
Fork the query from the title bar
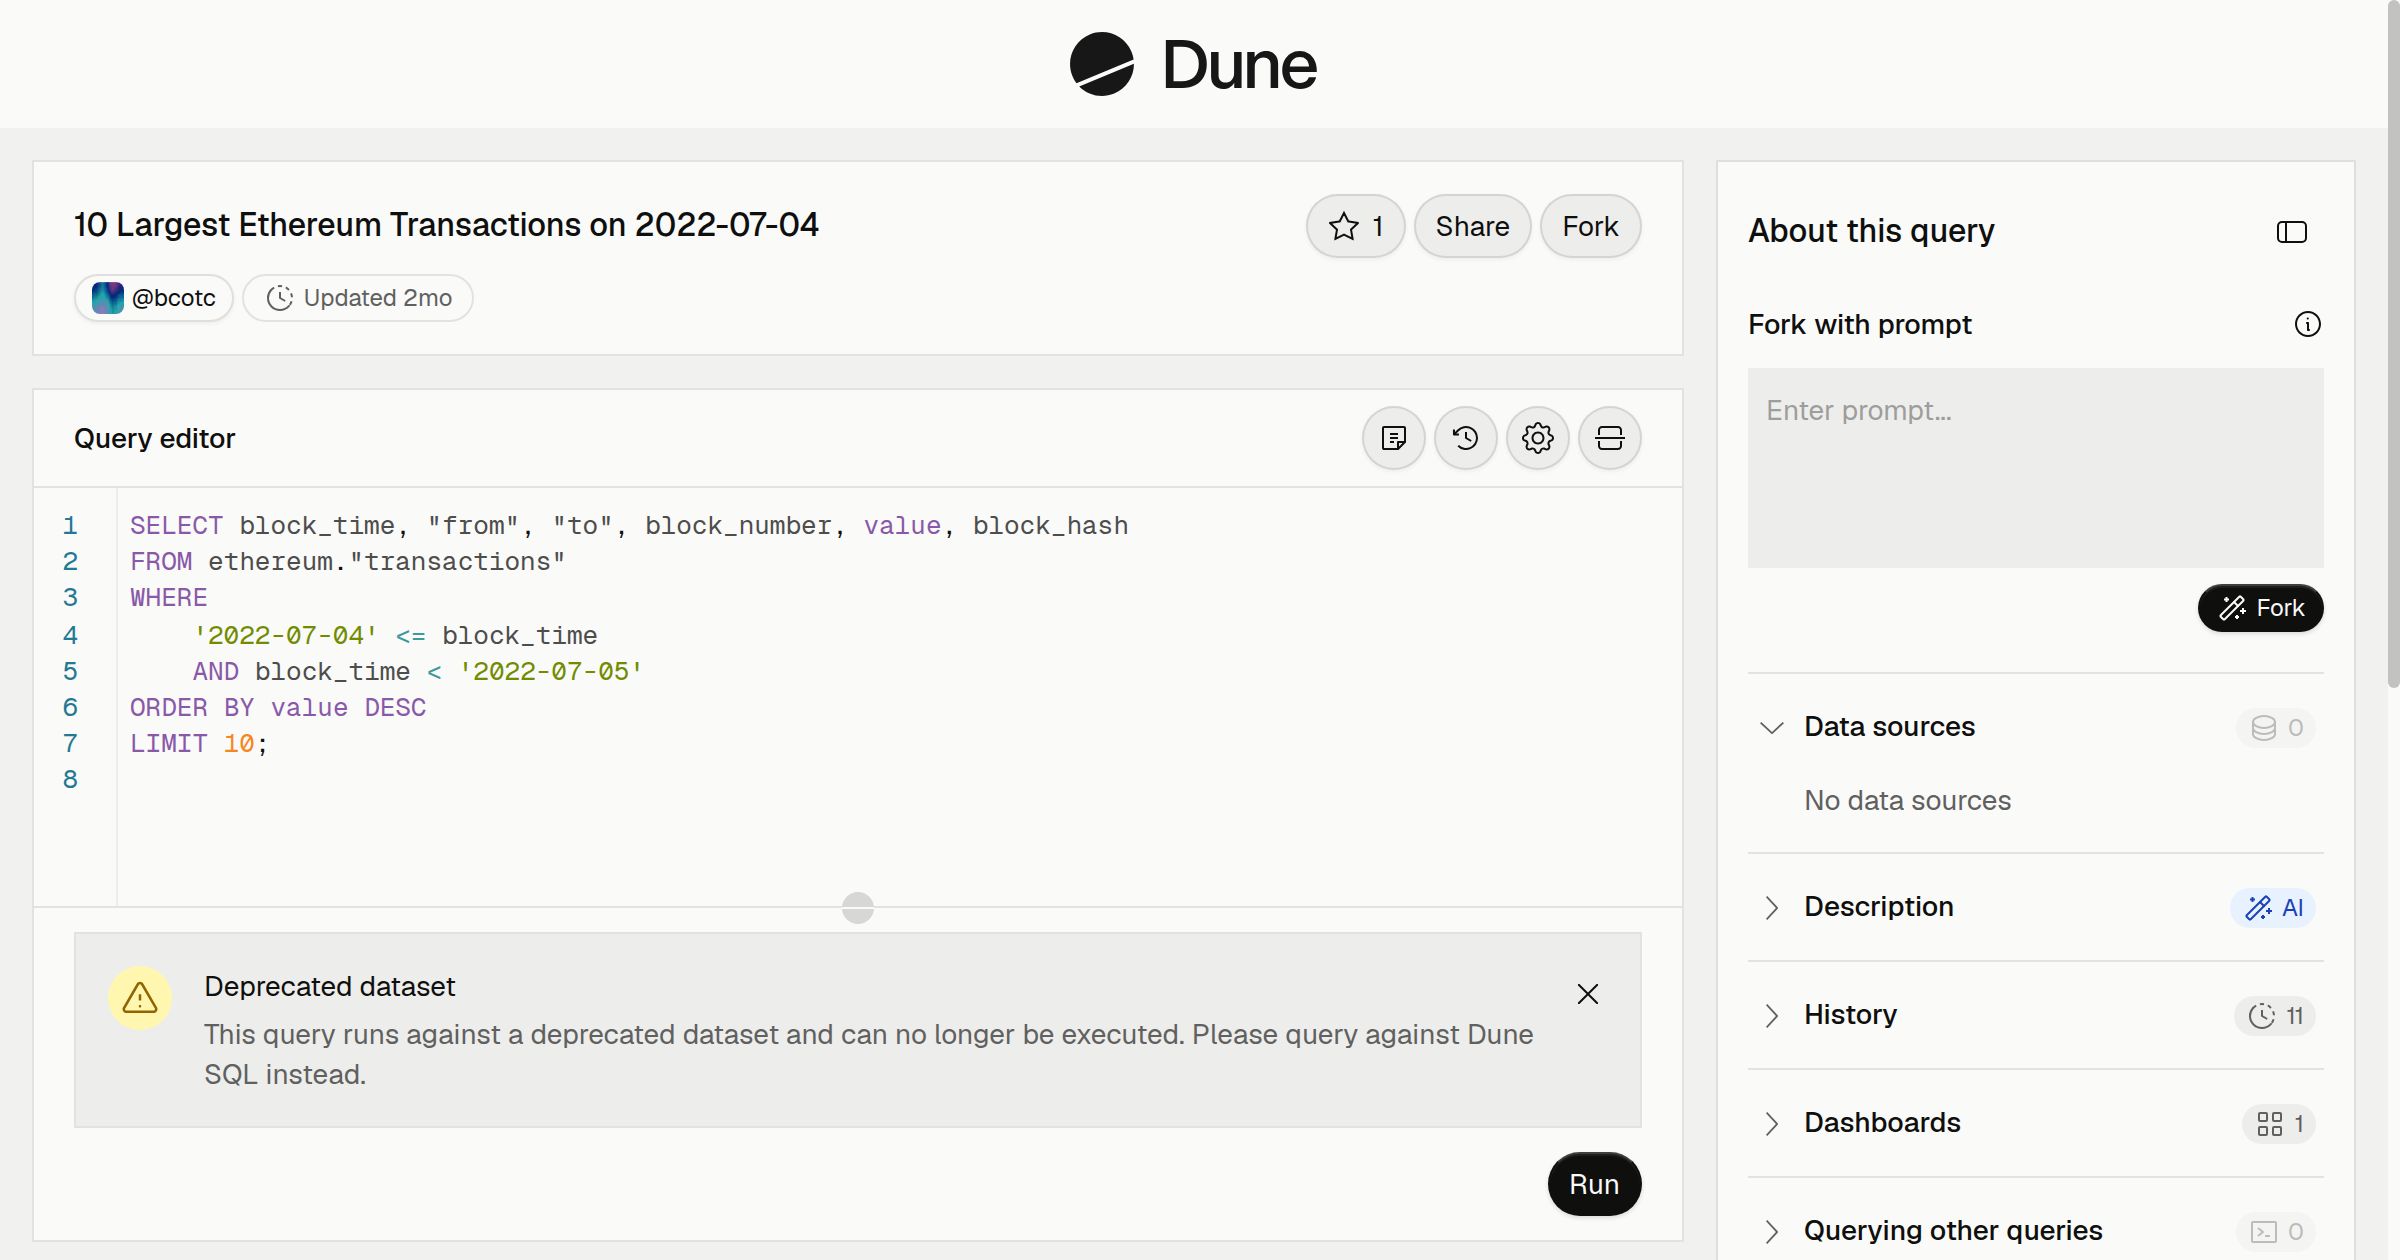tap(1590, 226)
